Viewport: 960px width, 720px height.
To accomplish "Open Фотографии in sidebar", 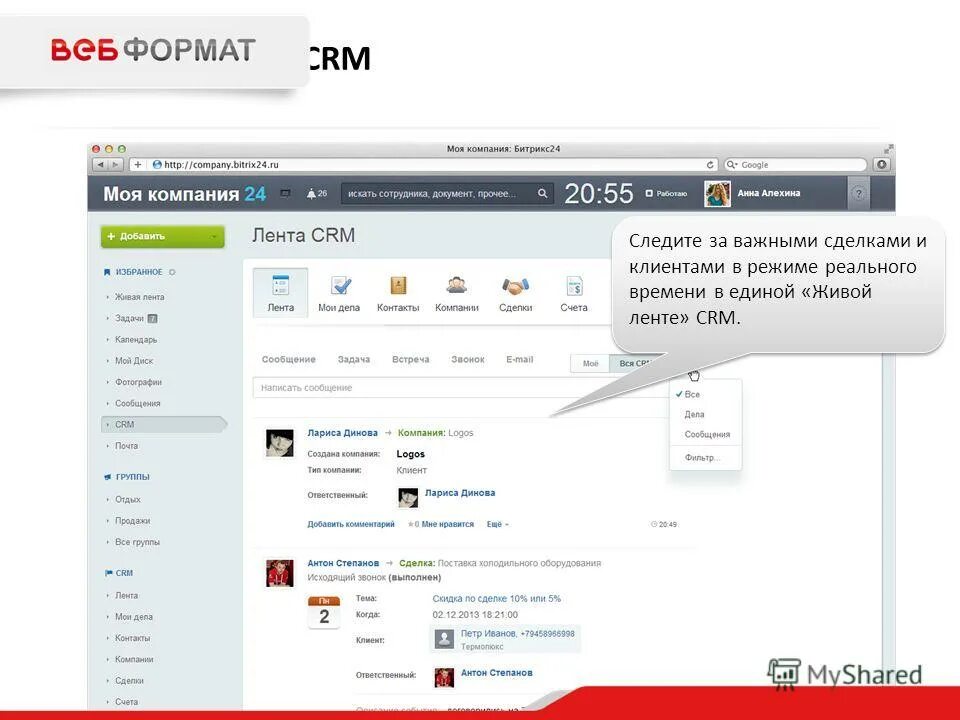I will tap(138, 382).
